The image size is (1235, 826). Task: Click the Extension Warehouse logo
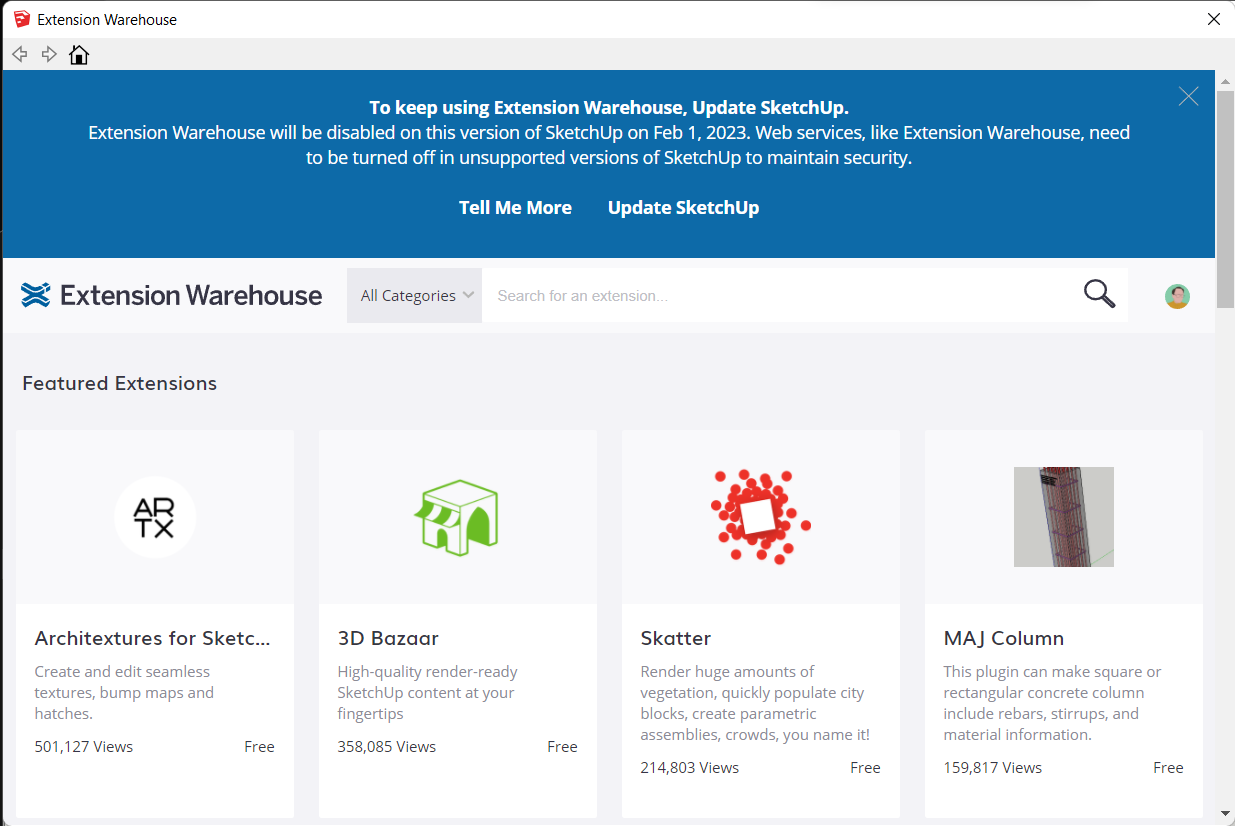click(172, 295)
